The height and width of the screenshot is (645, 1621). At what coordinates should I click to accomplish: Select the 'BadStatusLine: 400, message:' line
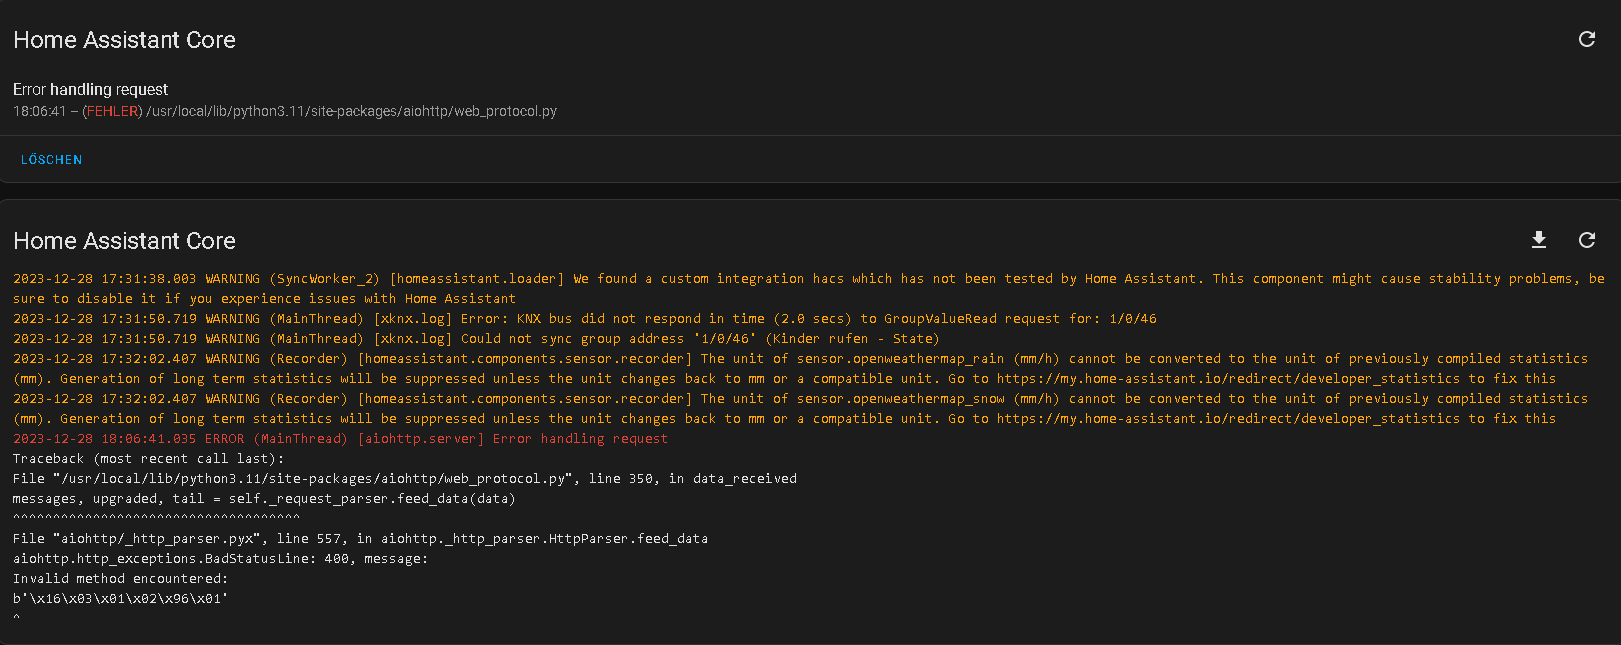click(x=220, y=559)
